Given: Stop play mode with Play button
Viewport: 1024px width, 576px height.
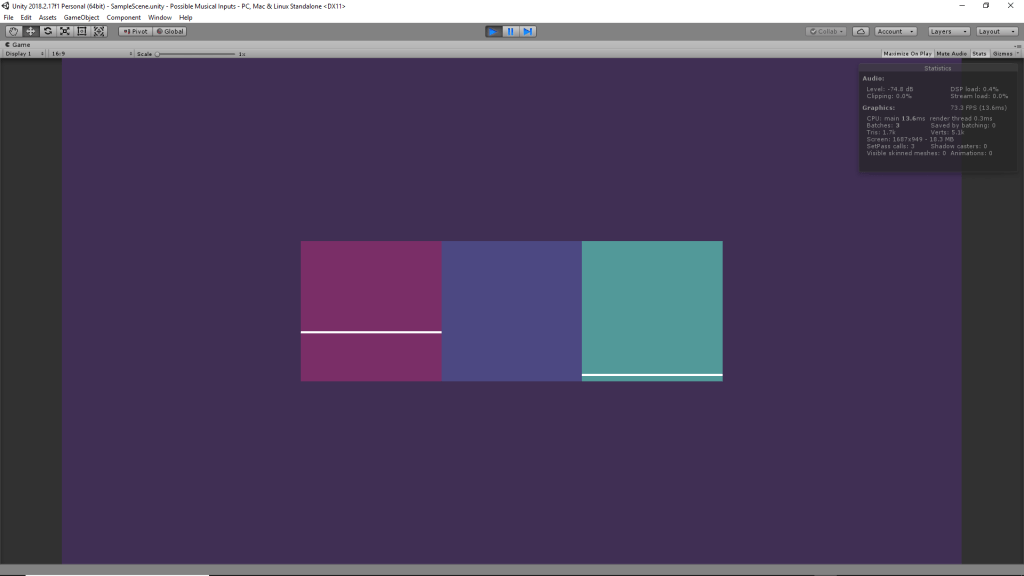Looking at the screenshot, I should 493,31.
